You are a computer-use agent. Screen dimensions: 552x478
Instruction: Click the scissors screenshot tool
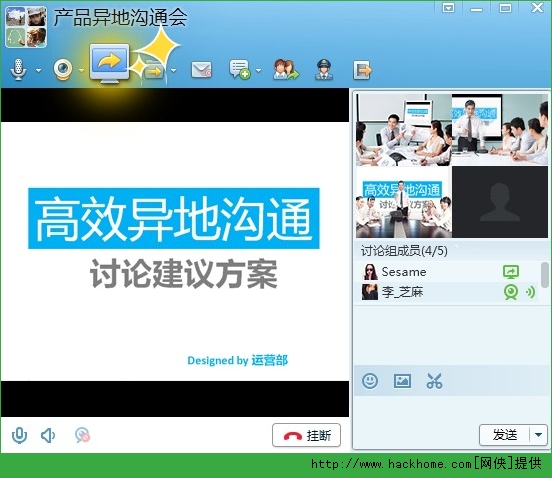pyautogui.click(x=434, y=381)
